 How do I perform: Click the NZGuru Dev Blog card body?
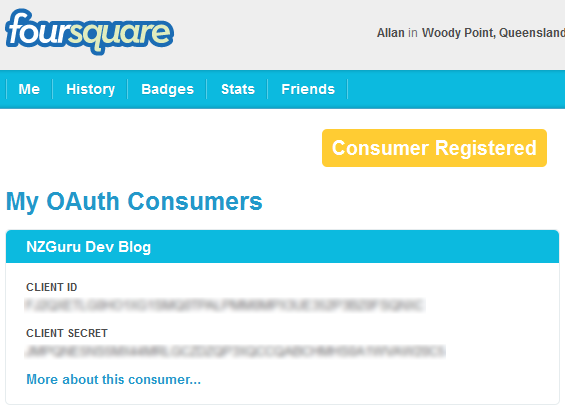[282, 333]
